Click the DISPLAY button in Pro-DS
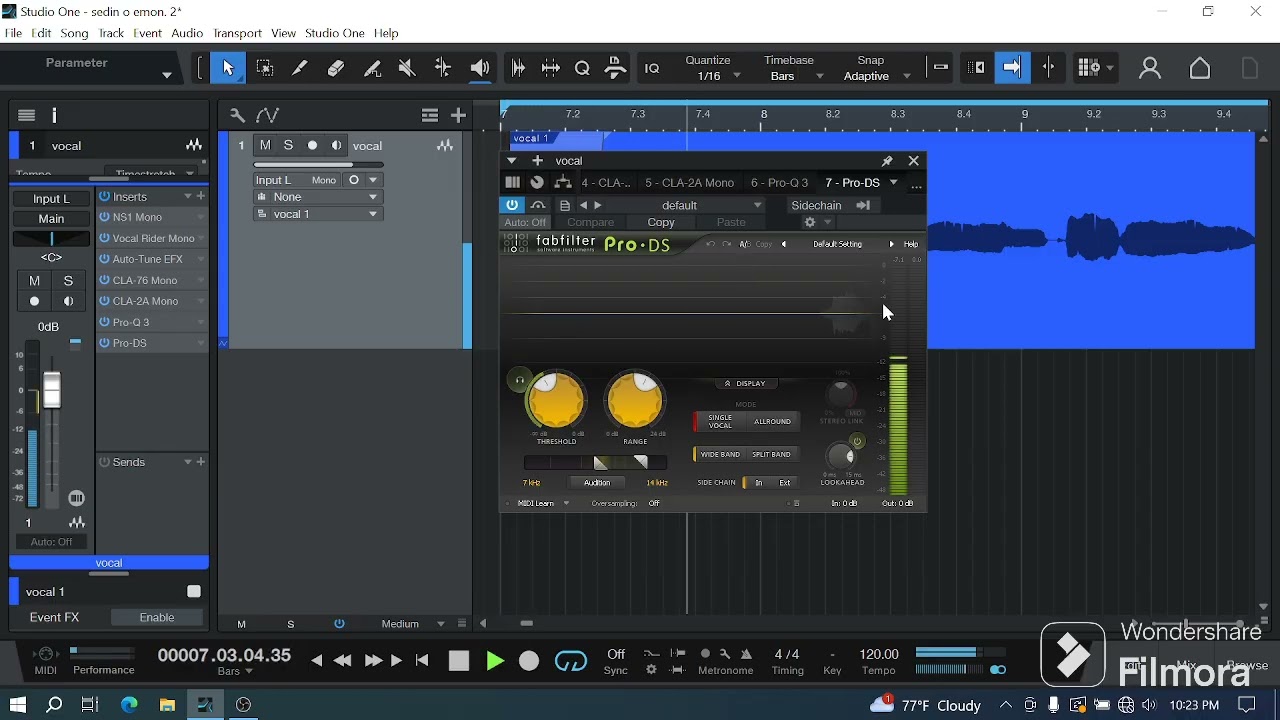 [746, 384]
